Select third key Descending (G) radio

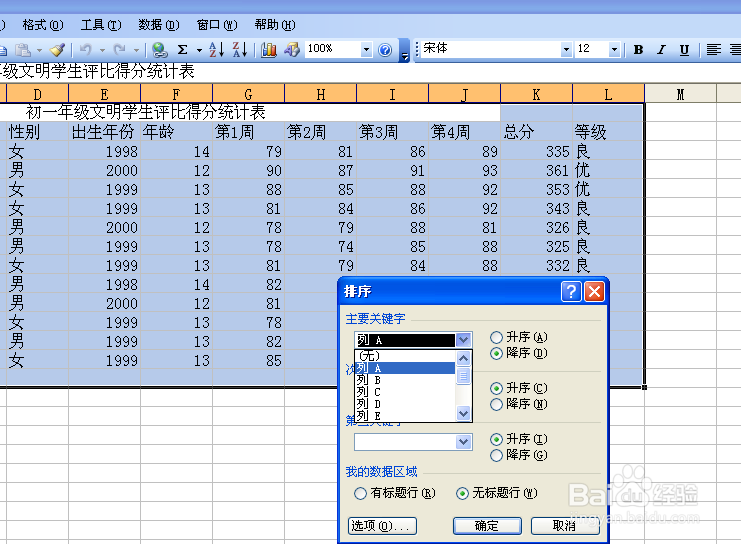click(x=496, y=456)
